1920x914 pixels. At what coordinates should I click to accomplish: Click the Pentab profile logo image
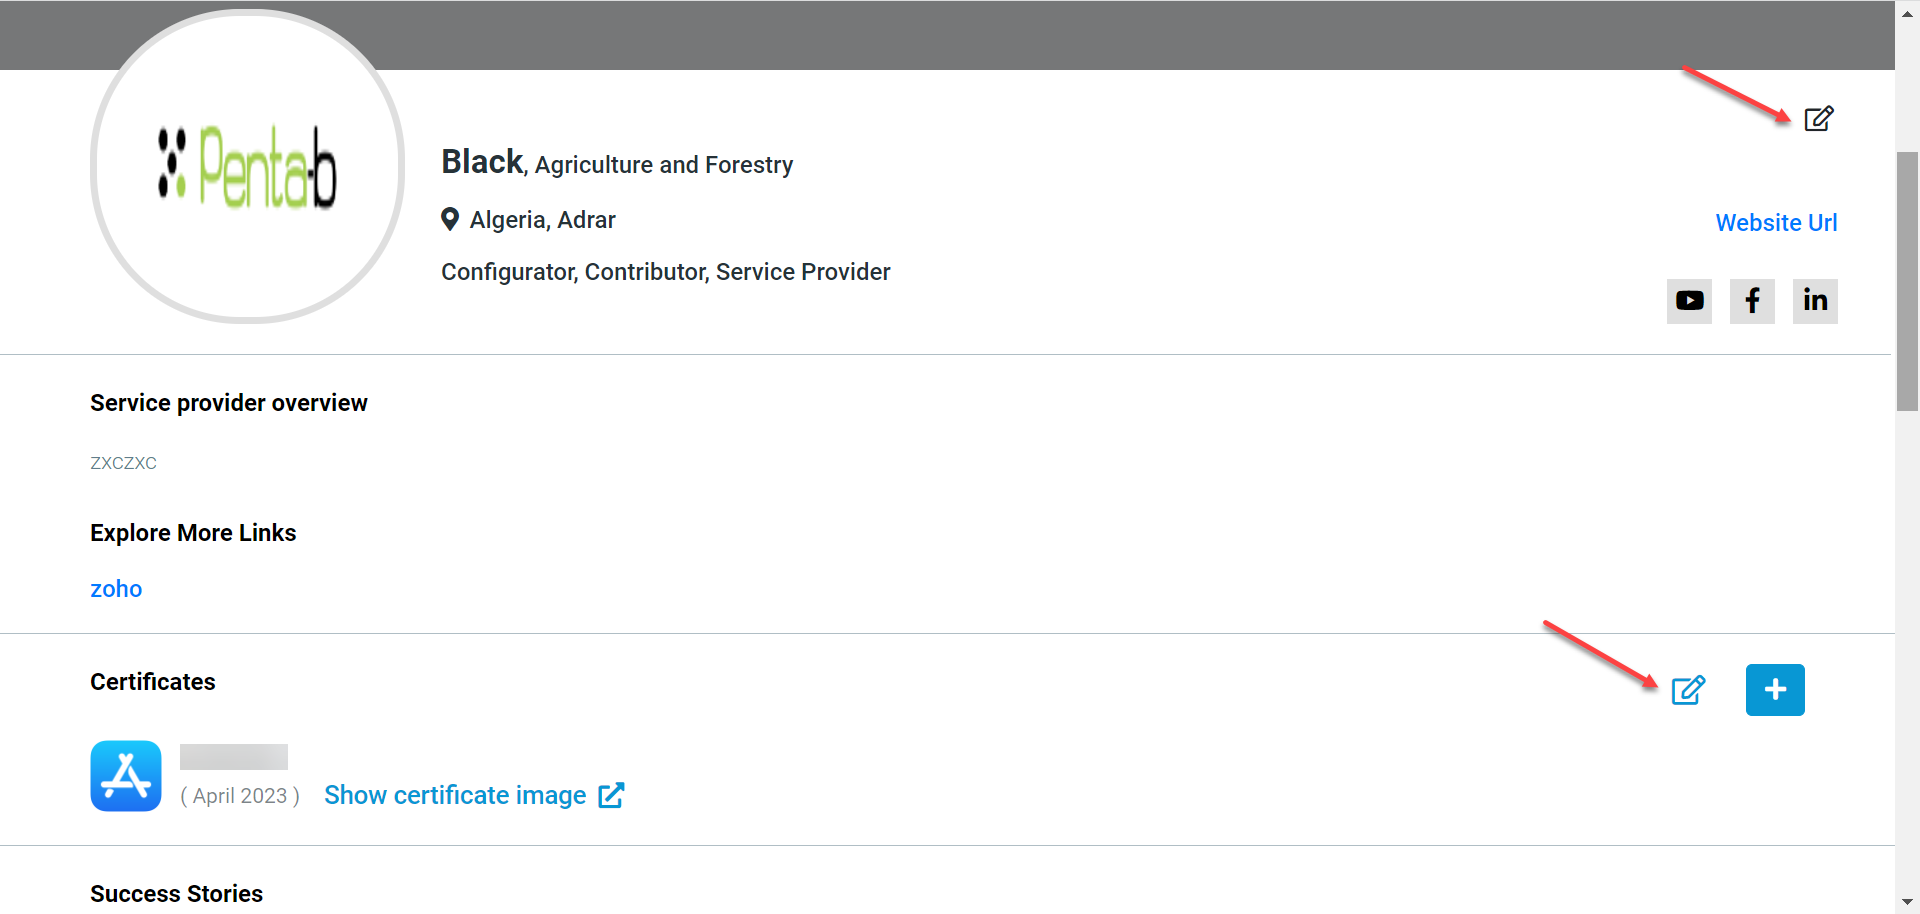pyautogui.click(x=247, y=167)
